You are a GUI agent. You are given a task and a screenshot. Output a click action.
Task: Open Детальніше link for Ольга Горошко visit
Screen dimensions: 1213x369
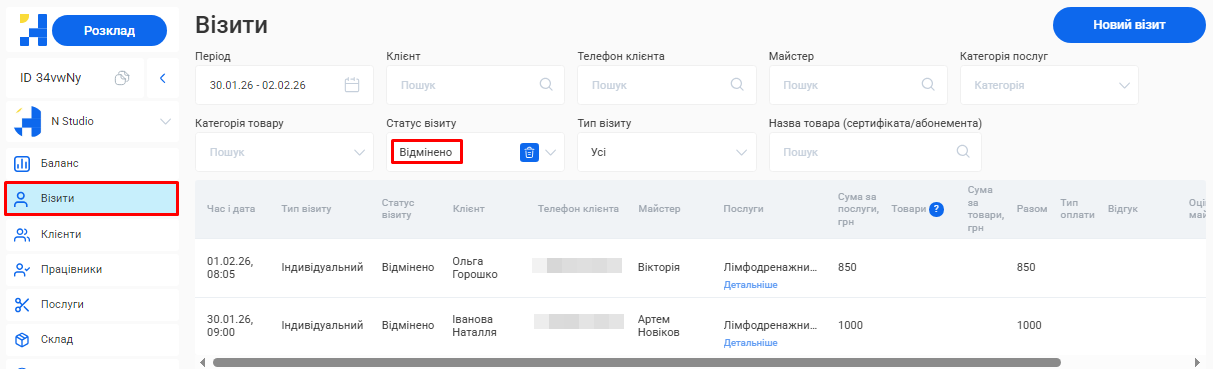[750, 285]
